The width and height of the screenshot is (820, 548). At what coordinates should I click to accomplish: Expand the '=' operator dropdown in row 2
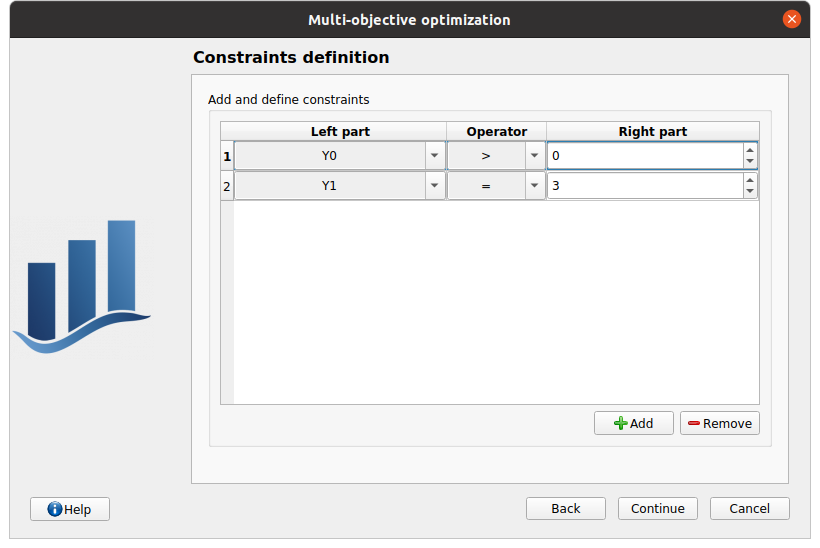[534, 186]
